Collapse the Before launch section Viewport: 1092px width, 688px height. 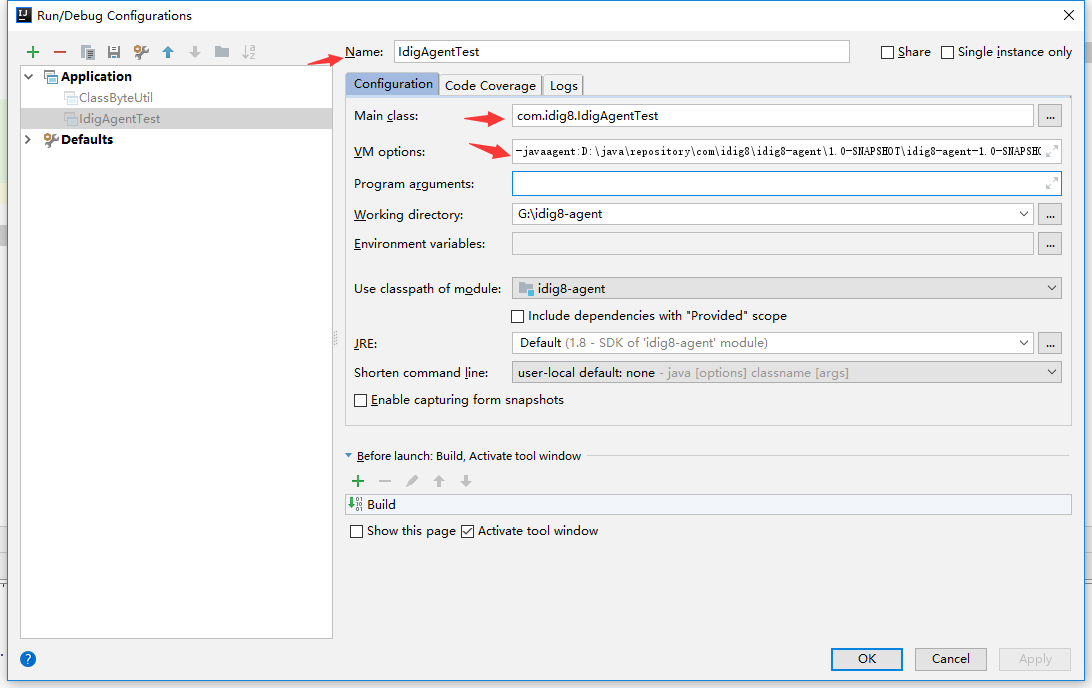348,456
